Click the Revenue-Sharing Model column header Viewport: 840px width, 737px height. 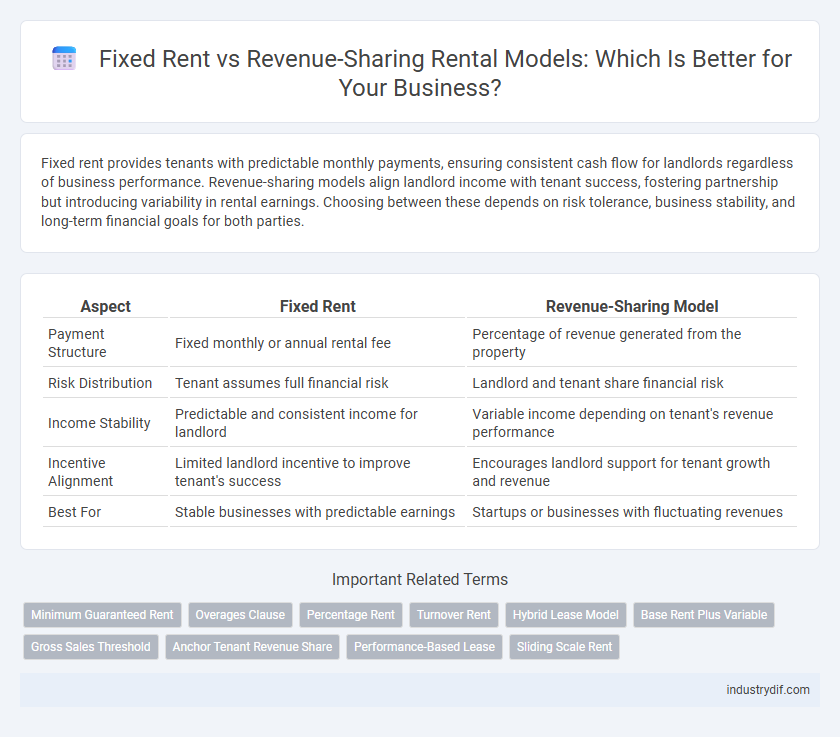(x=632, y=306)
